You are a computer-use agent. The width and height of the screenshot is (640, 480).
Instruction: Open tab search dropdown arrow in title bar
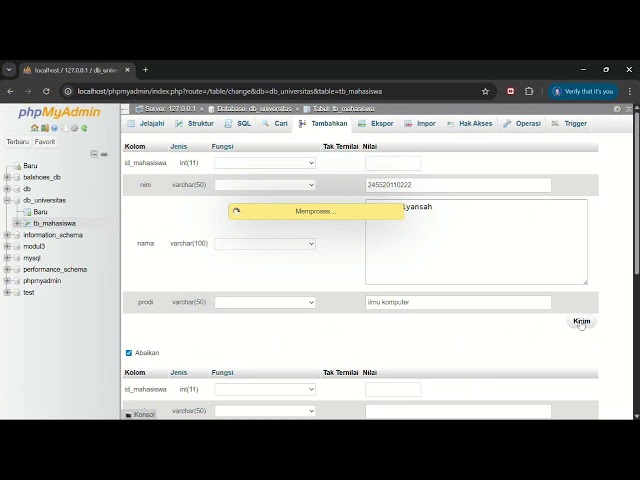tap(9, 70)
